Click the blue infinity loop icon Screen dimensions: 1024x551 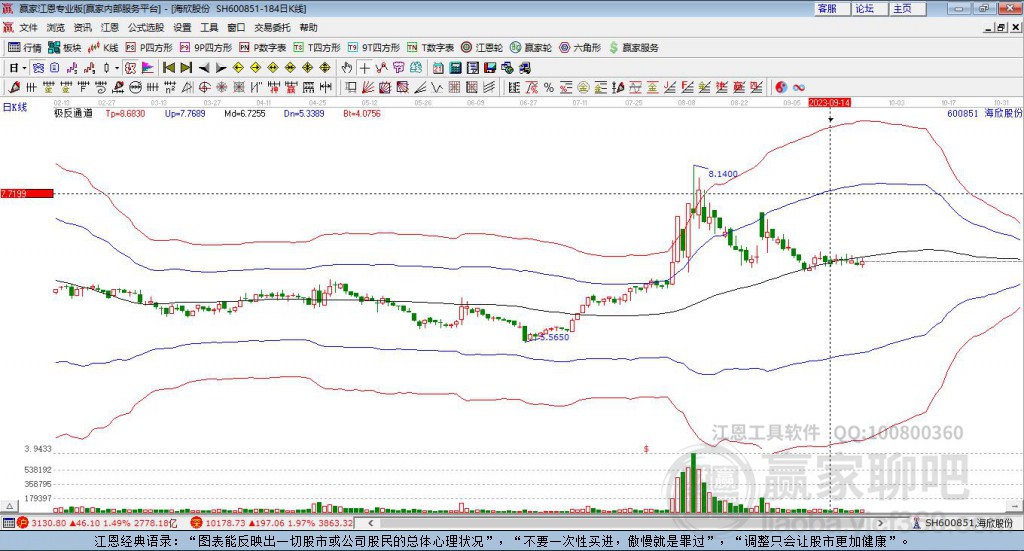point(799,87)
